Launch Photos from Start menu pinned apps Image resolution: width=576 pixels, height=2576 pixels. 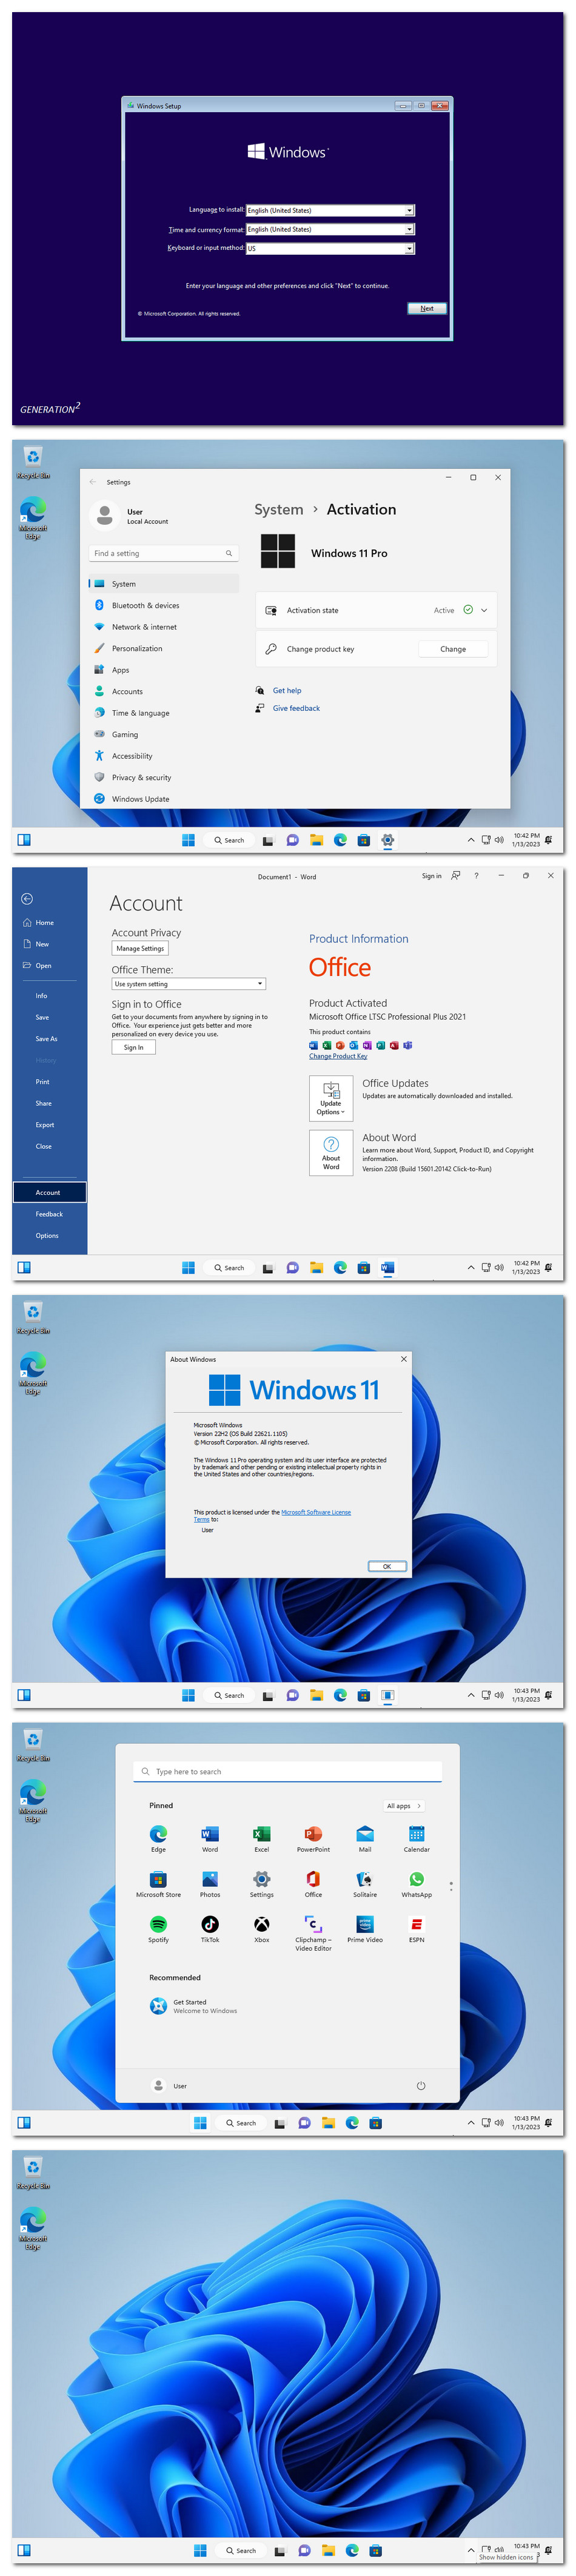[x=210, y=1884]
